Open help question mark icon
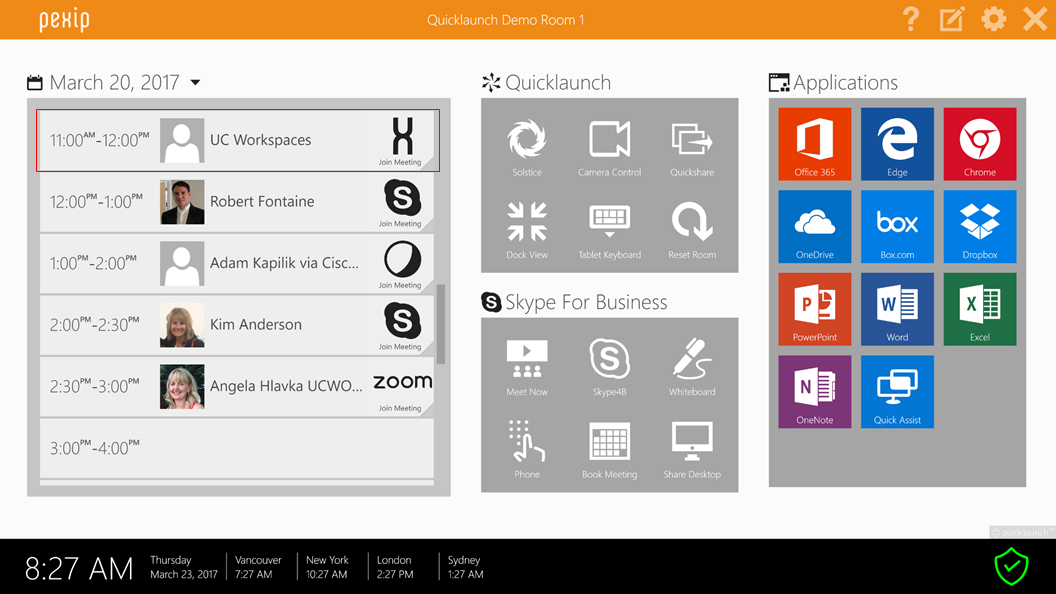This screenshot has width=1056, height=594. pos(911,19)
